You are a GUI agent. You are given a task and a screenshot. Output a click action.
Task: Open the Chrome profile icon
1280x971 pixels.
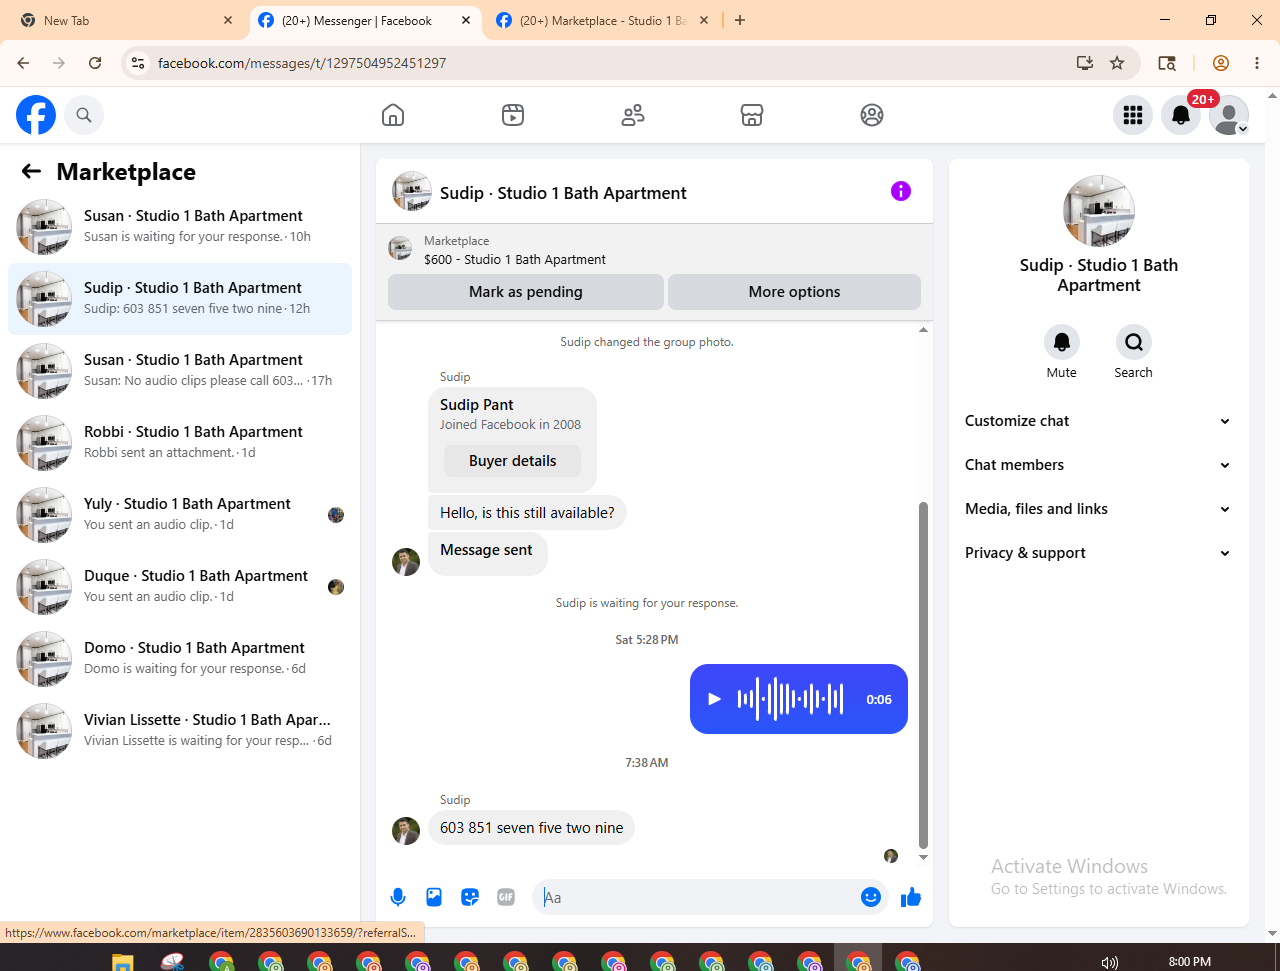(x=1221, y=63)
